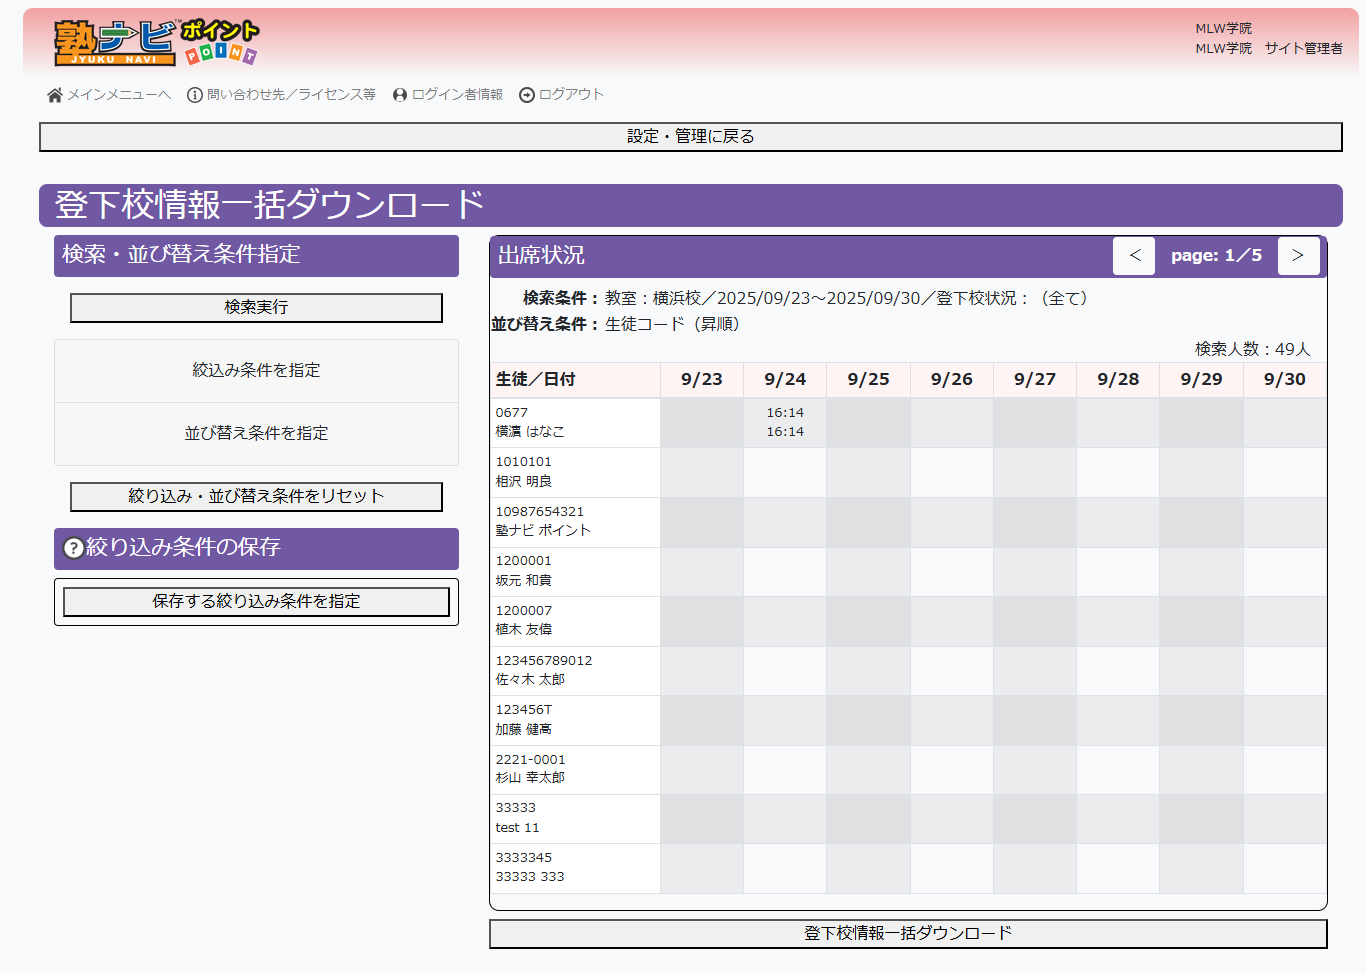Click 絞り込み・並び替え条件をリセット button
Viewport: 1366px width, 974px height.
point(256,497)
